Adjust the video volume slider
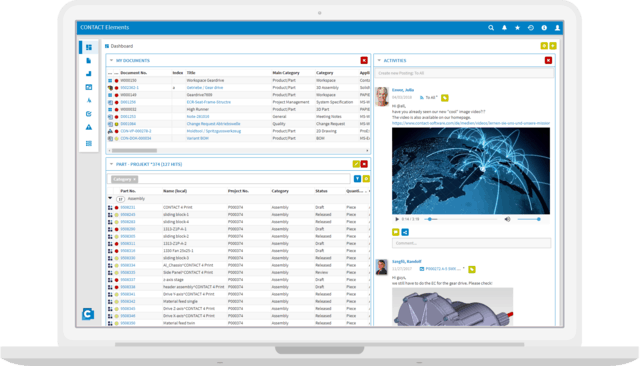The image size is (640, 366). (x=529, y=219)
